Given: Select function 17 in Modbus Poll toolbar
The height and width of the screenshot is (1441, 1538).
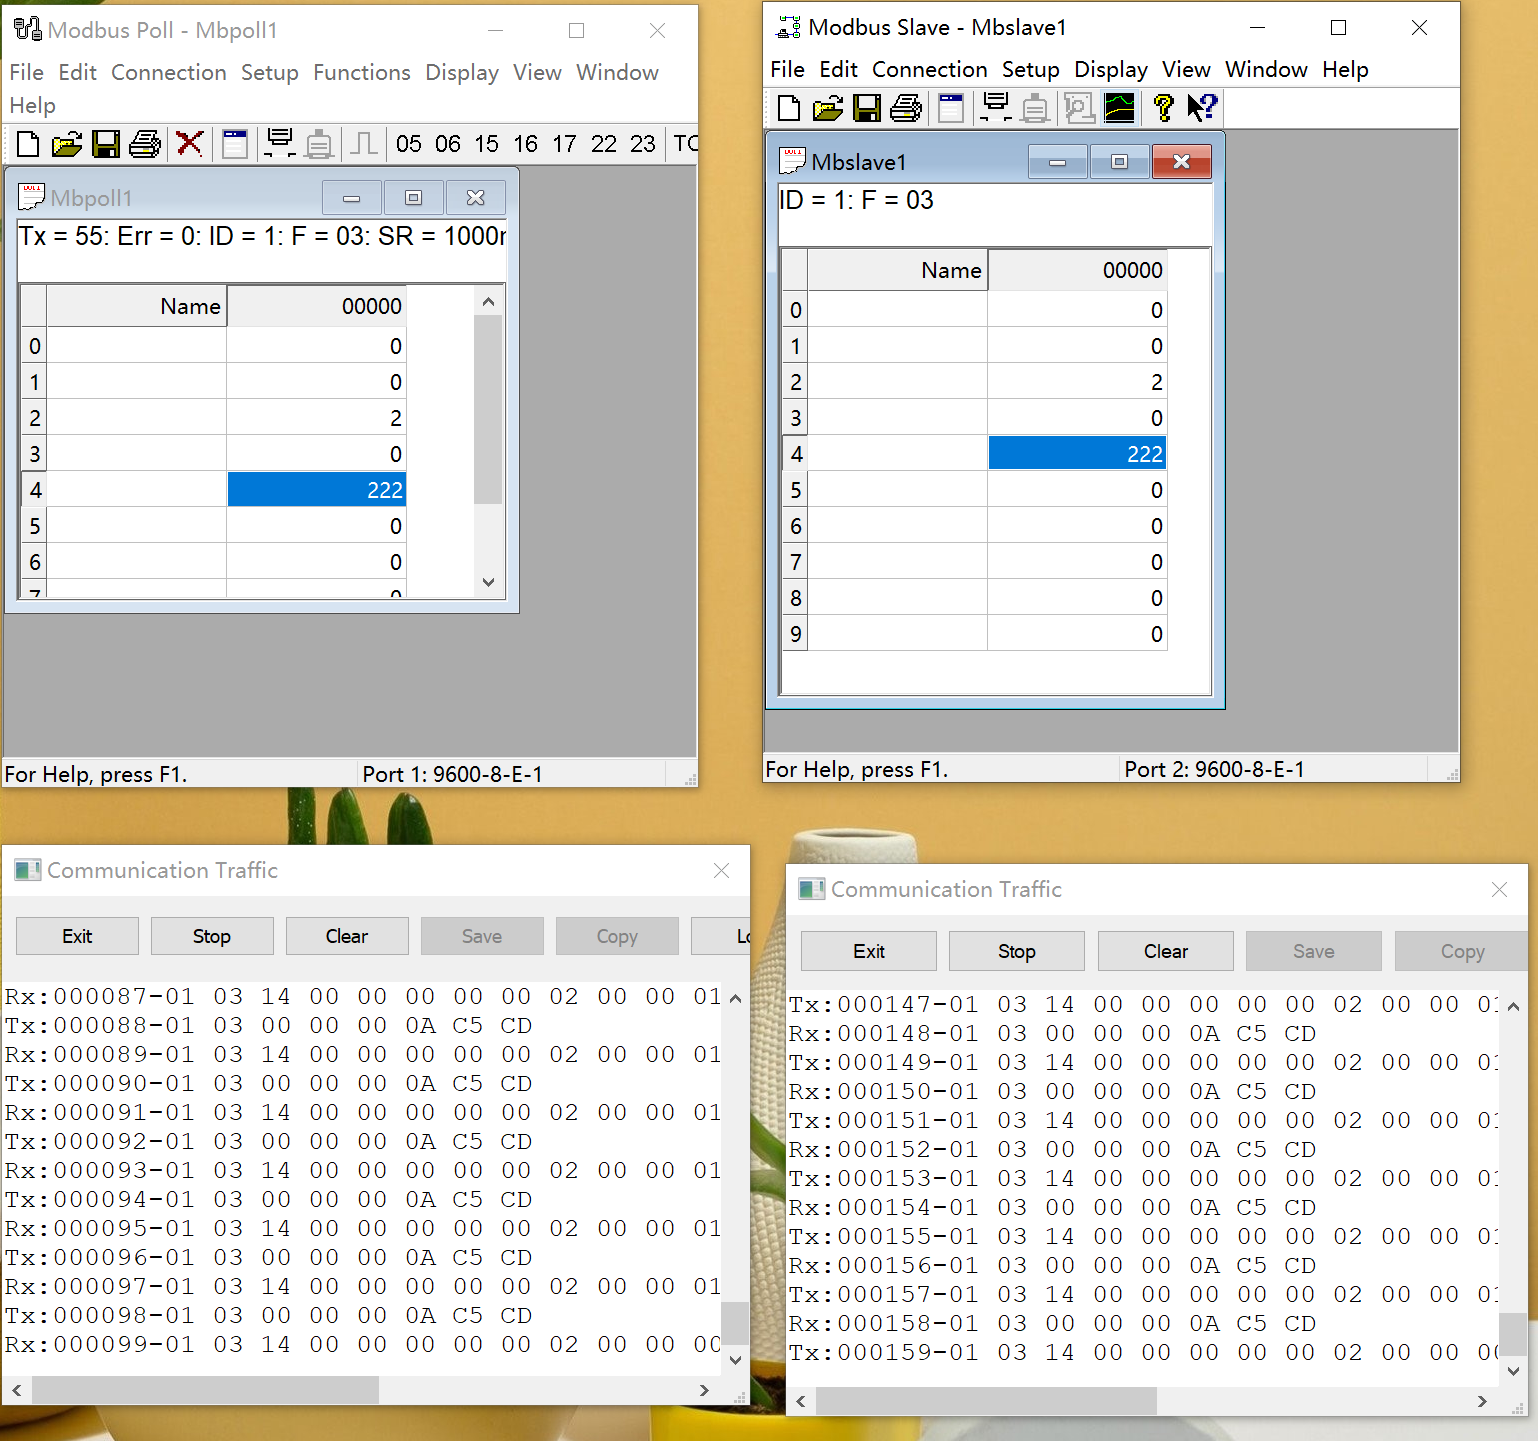Looking at the screenshot, I should tap(564, 144).
